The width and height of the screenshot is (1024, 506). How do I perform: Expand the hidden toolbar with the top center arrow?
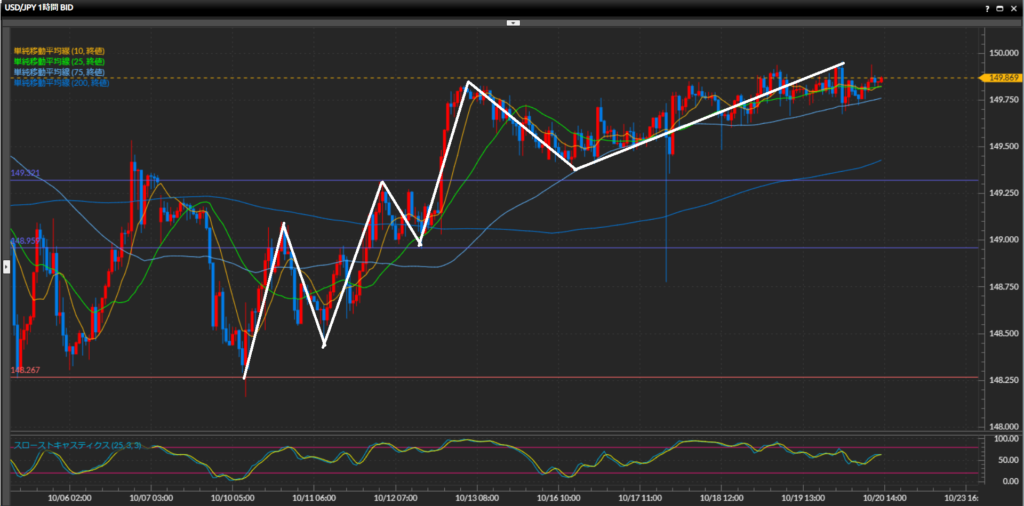click(x=512, y=20)
